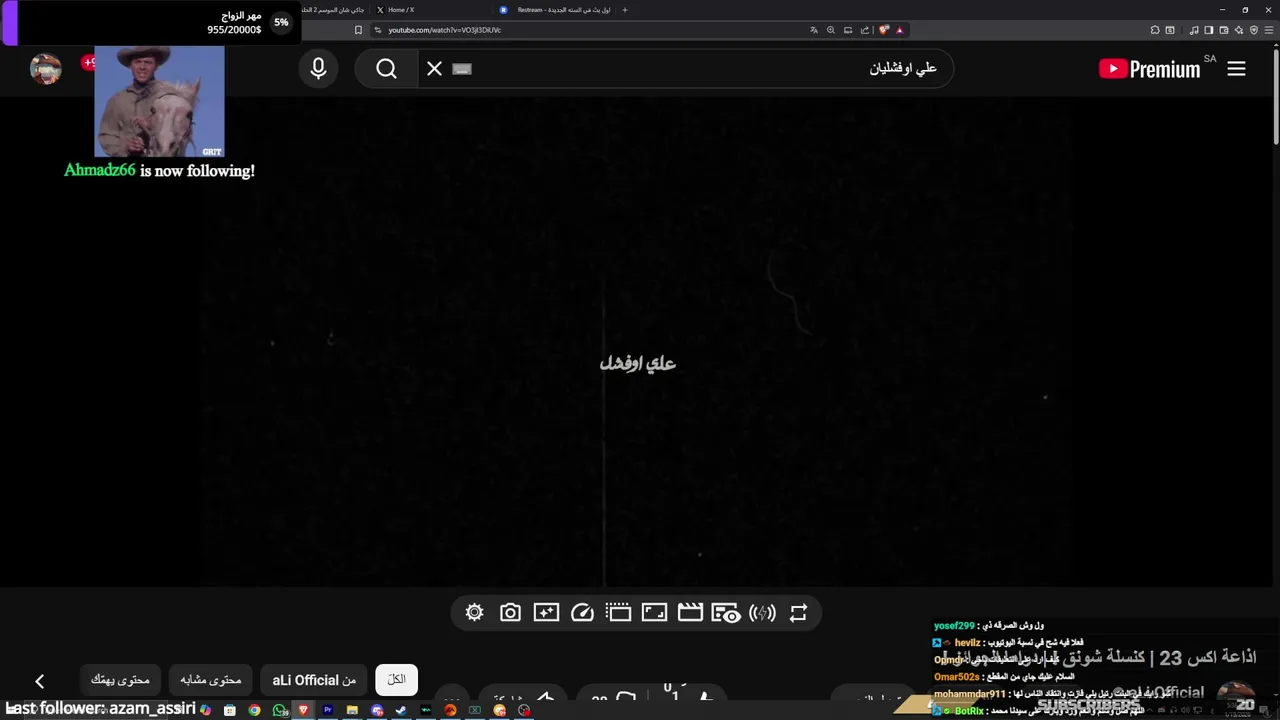Viewport: 1280px width, 720px height.
Task: Show more filter chips with the arrow
Action: [39, 681]
